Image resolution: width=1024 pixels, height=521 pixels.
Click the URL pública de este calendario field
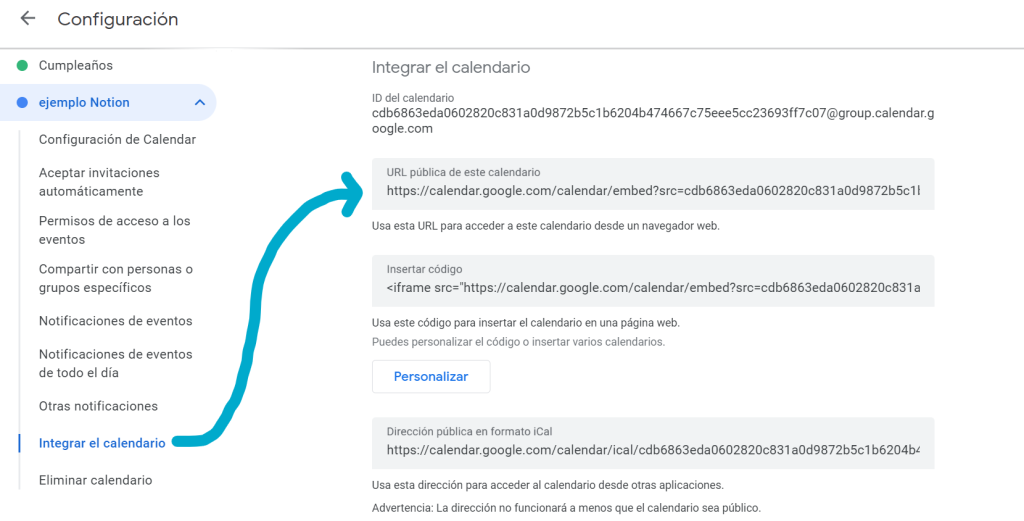point(652,191)
